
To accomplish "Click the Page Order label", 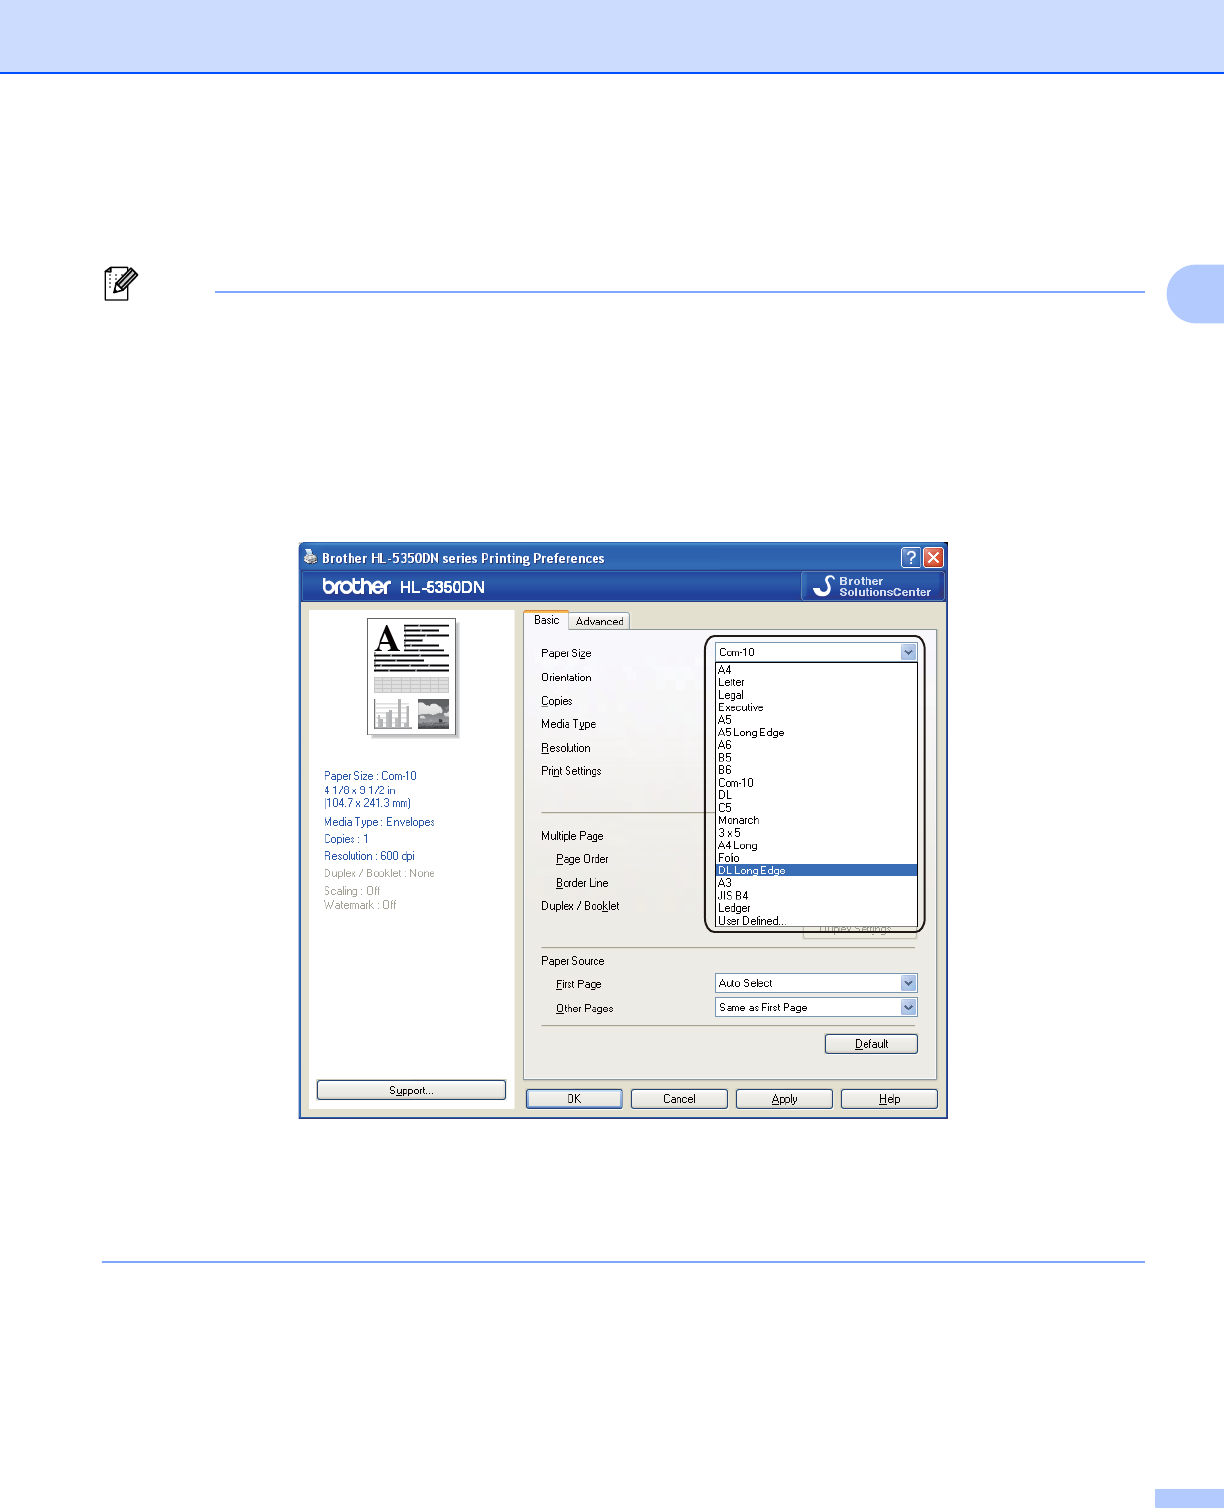I will [x=582, y=859].
